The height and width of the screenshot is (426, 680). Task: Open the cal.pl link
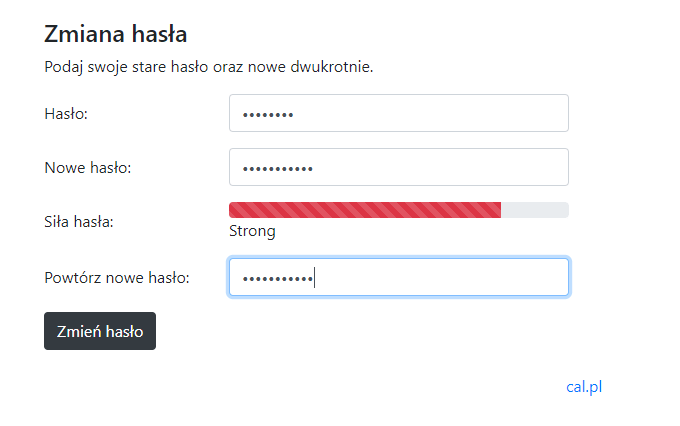pyautogui.click(x=584, y=387)
